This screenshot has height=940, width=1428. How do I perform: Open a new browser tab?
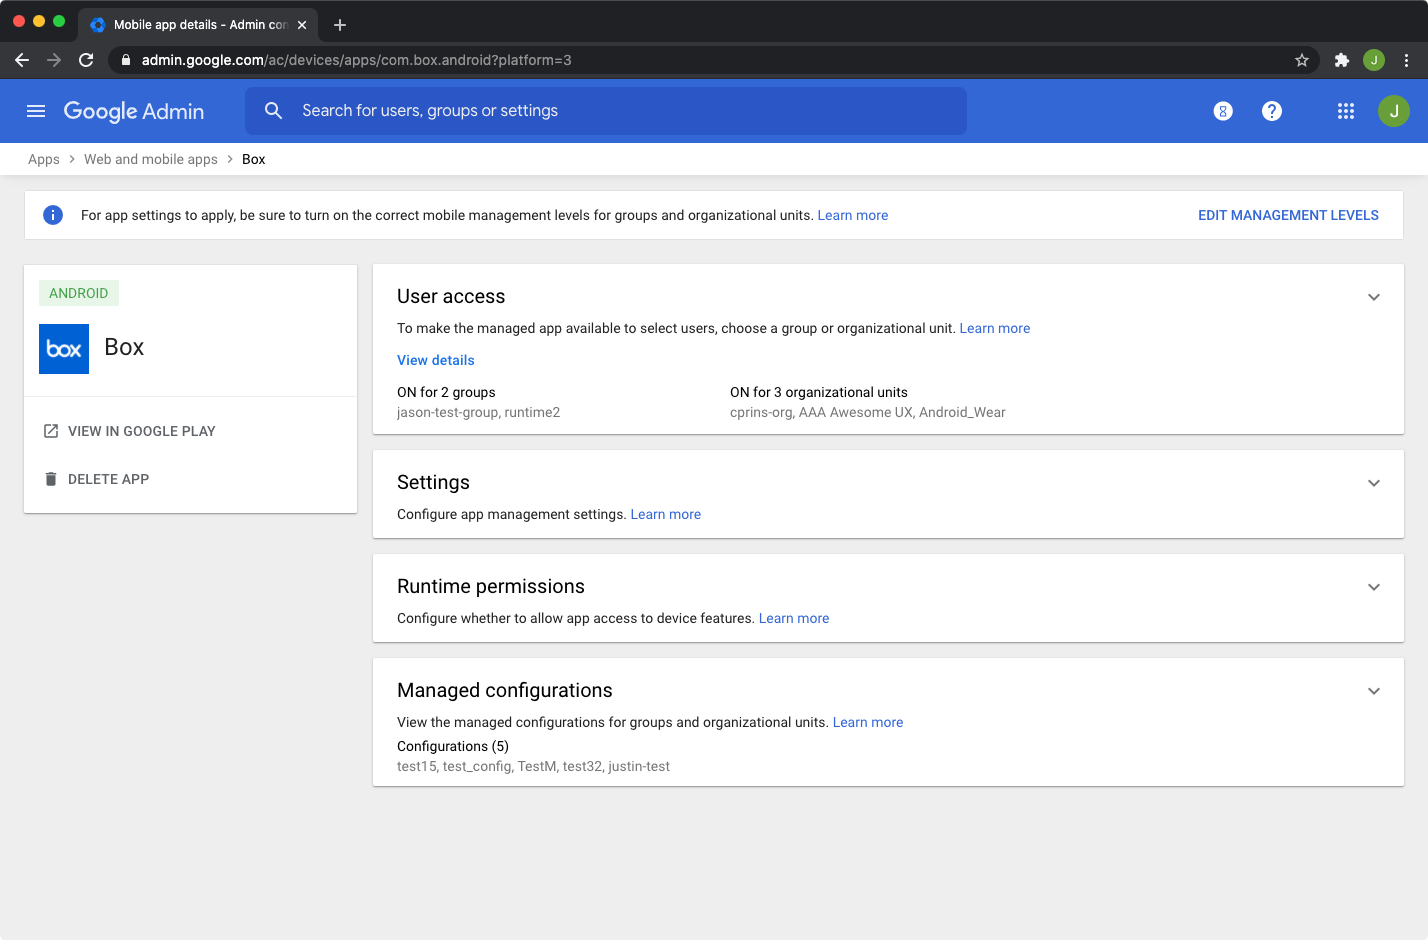340,25
